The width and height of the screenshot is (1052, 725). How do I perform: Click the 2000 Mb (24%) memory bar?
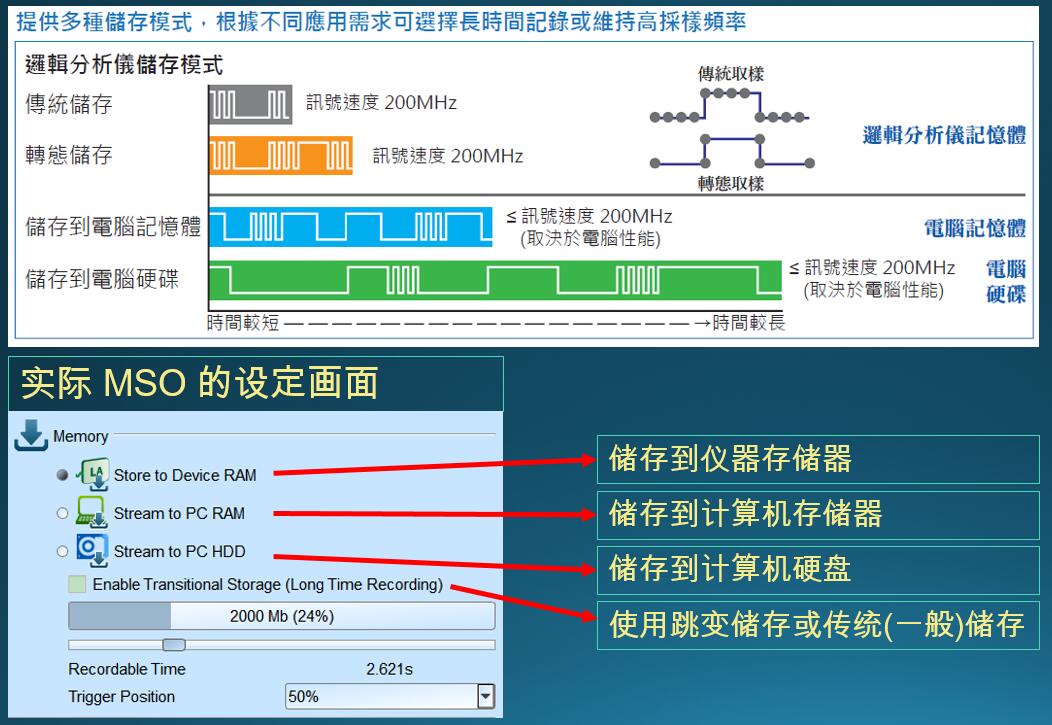pos(282,616)
